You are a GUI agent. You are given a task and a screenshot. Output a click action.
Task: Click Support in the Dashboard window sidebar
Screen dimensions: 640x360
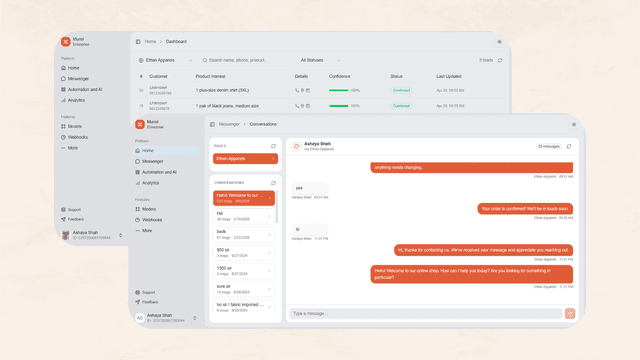click(x=71, y=209)
